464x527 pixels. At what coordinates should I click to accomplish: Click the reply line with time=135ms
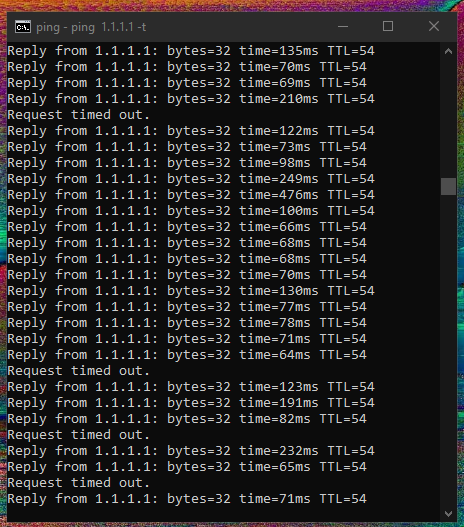(x=191, y=51)
